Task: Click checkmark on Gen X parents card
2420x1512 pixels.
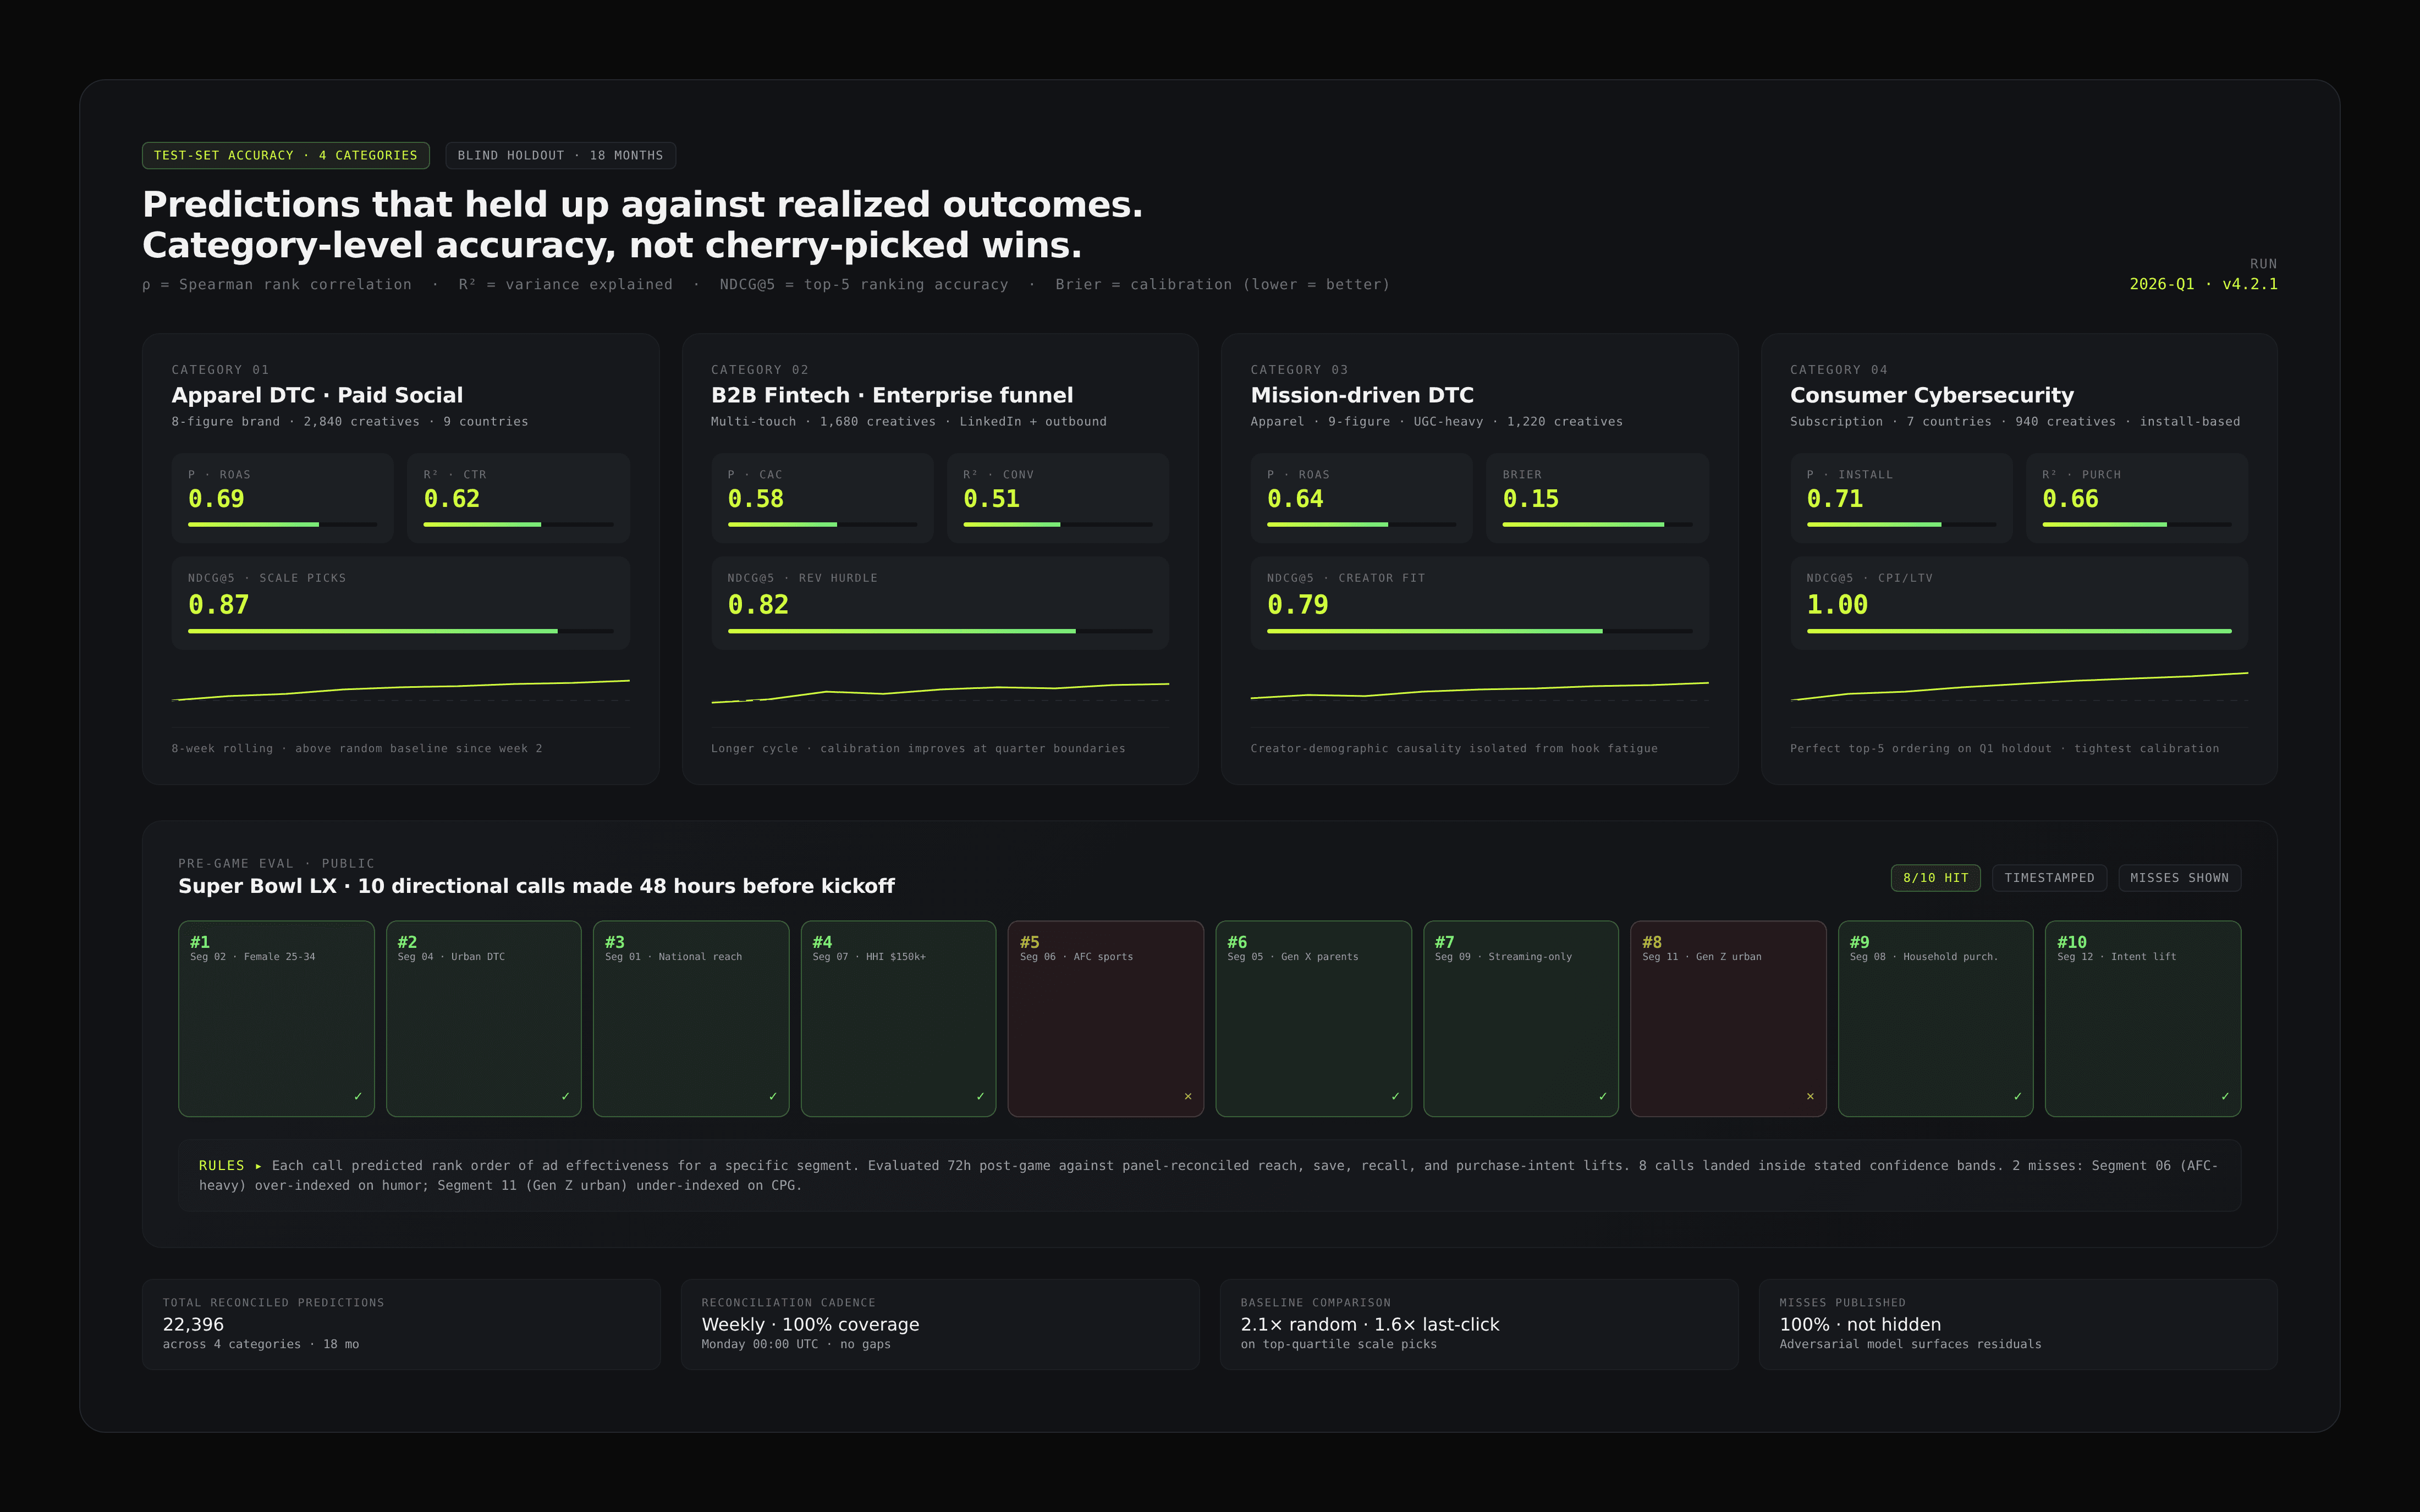Action: tap(1395, 1096)
